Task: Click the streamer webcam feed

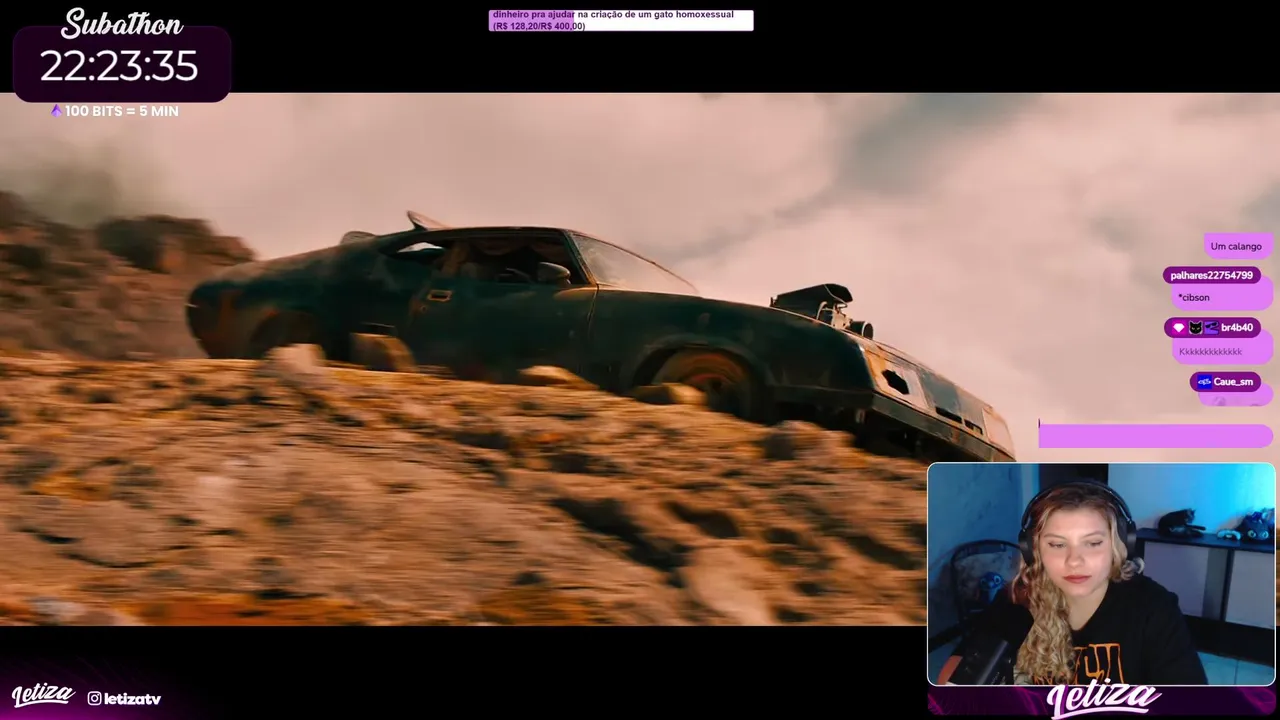Action: coord(1101,574)
